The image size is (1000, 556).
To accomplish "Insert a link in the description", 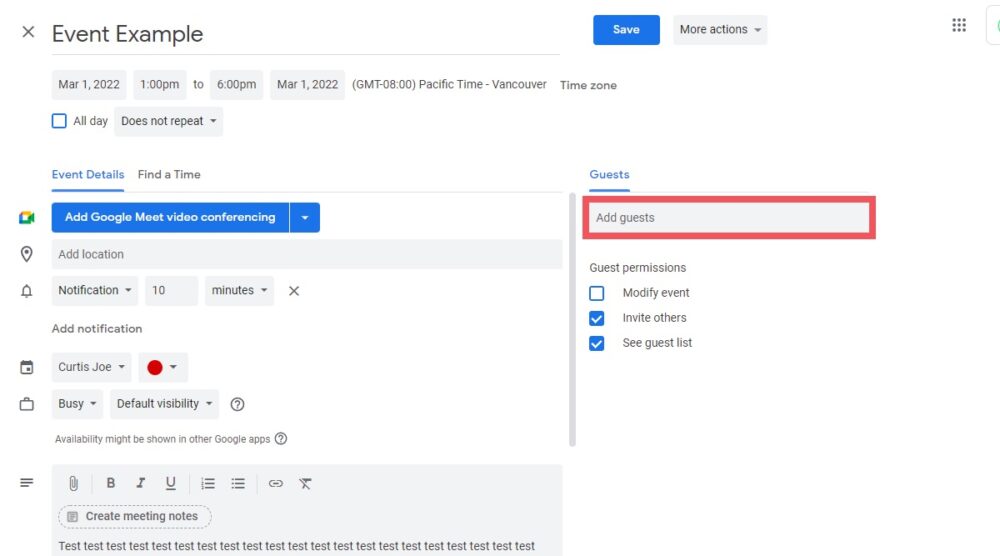I will tap(276, 483).
